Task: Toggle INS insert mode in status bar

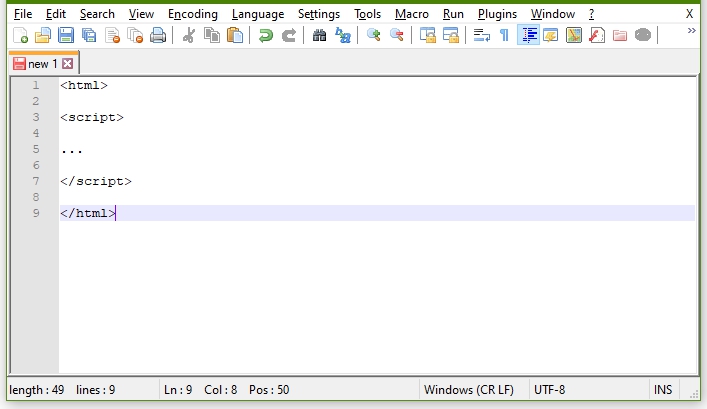Action: pos(663,390)
